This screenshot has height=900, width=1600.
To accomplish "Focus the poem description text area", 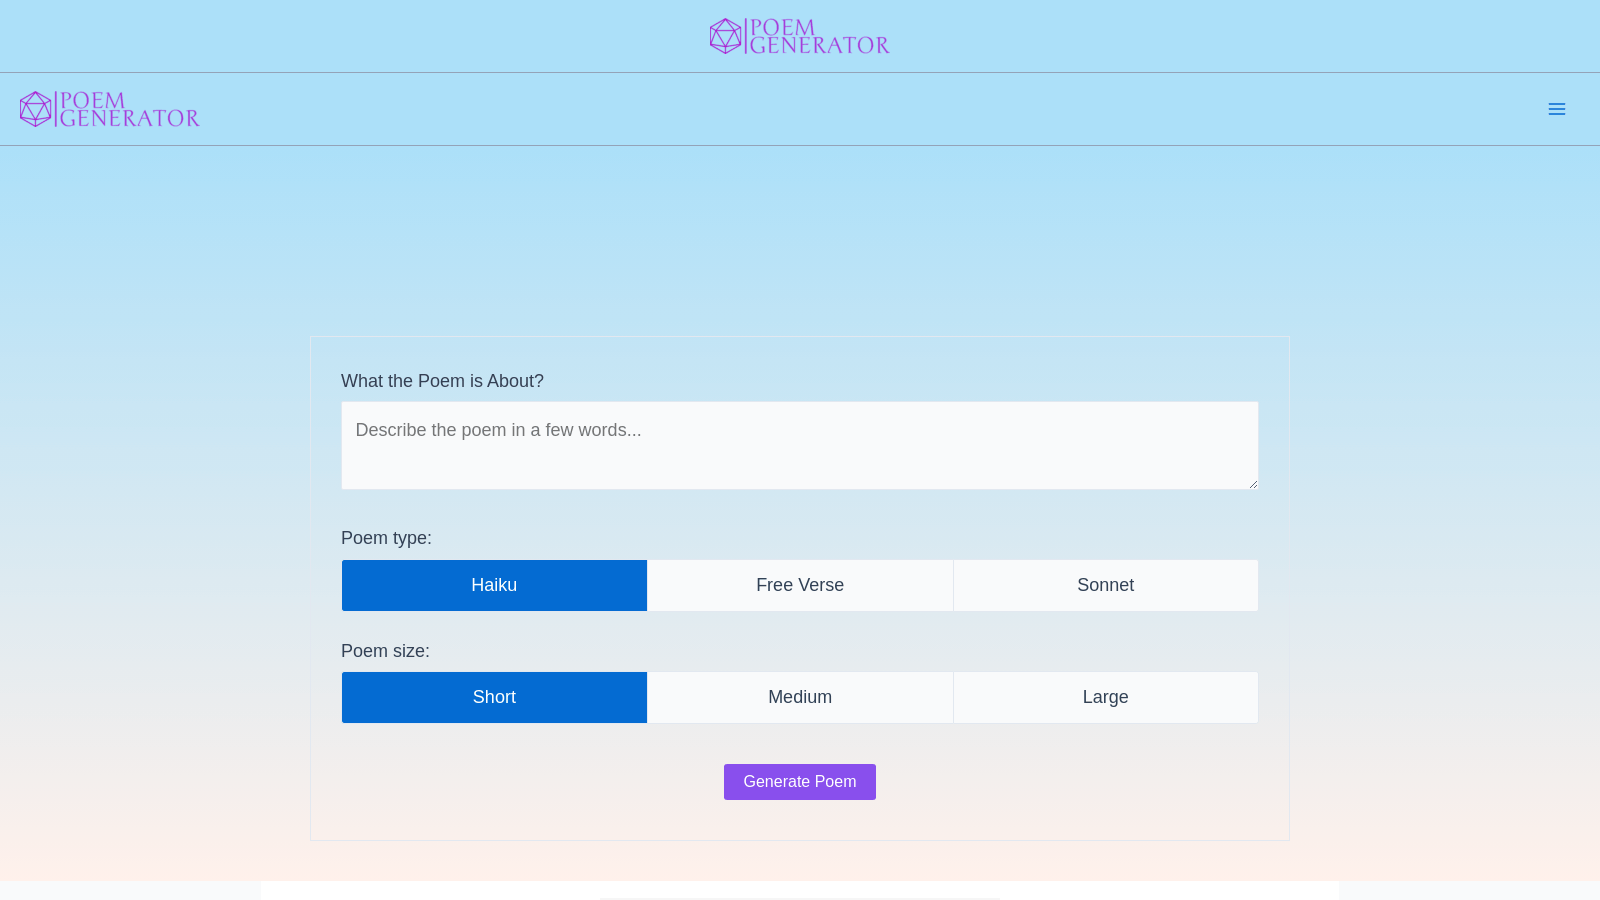I will pos(800,446).
